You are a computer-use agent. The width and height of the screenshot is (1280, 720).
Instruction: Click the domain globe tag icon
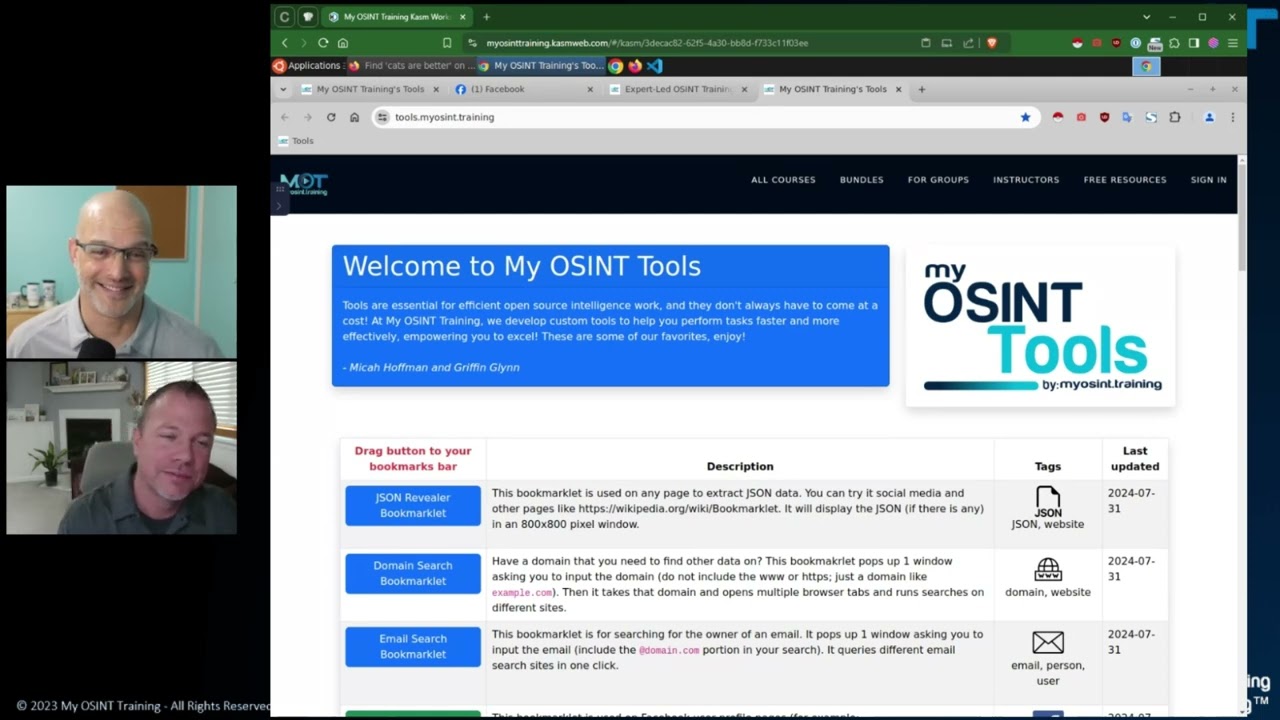click(1048, 569)
